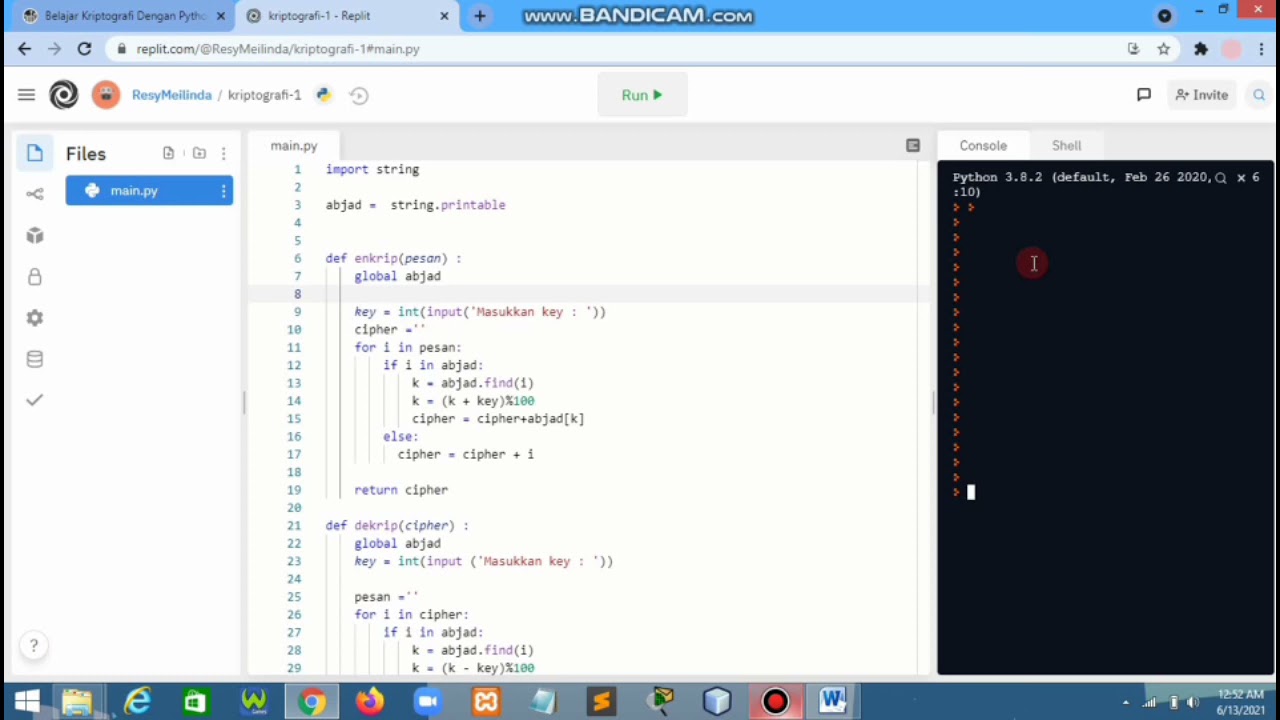Click the Python language icon beside kriptografi-1

[x=323, y=95]
